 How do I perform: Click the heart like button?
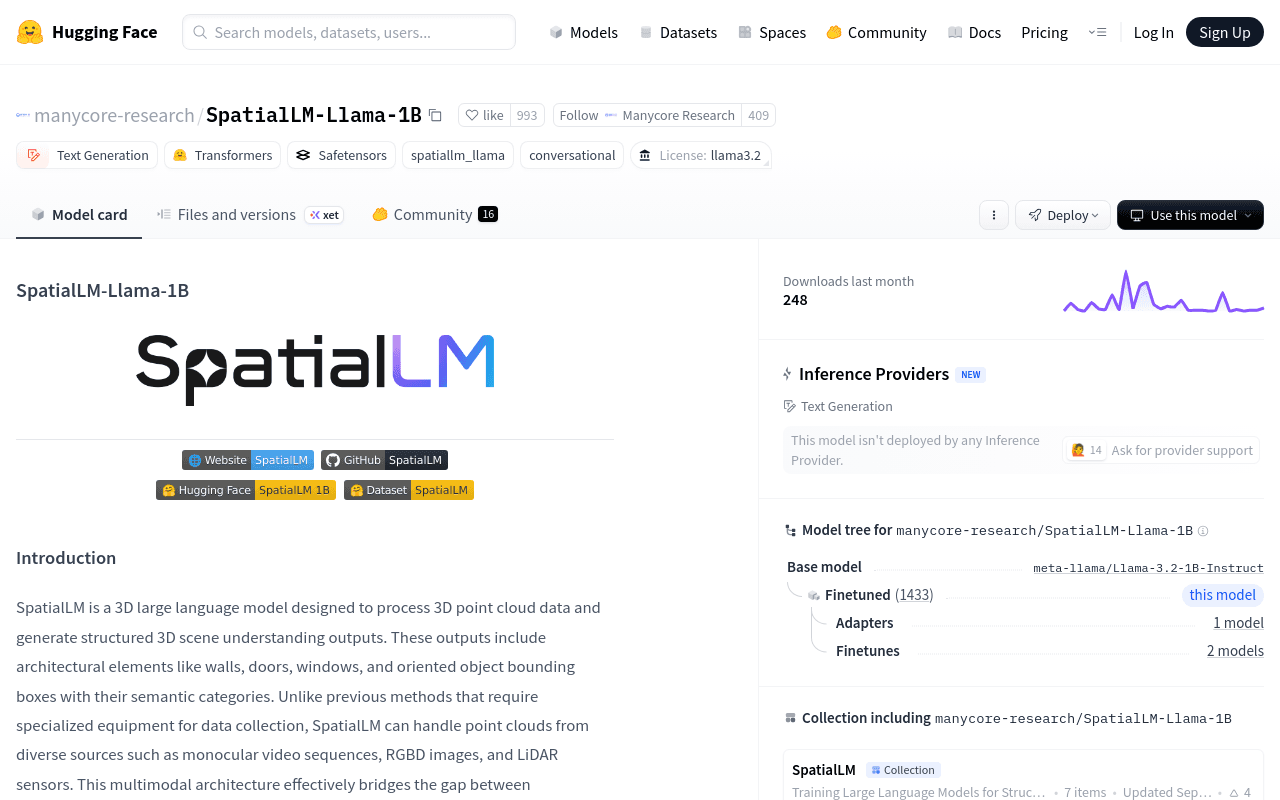coord(484,115)
